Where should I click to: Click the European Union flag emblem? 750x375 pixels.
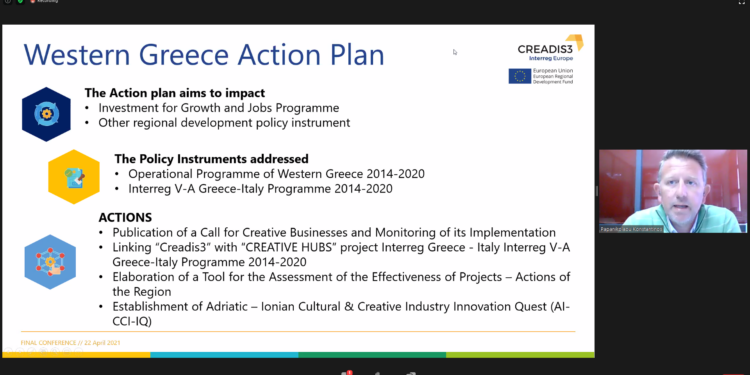coord(519,76)
